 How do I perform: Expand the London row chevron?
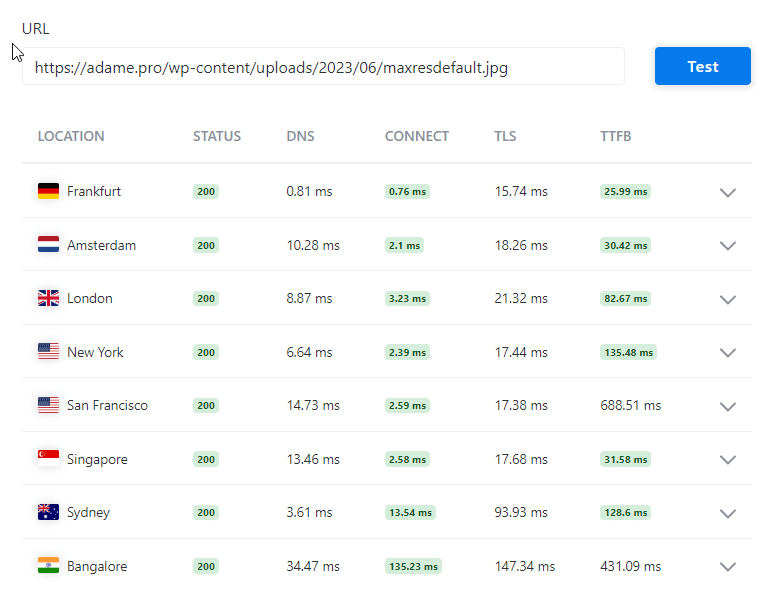tap(728, 299)
